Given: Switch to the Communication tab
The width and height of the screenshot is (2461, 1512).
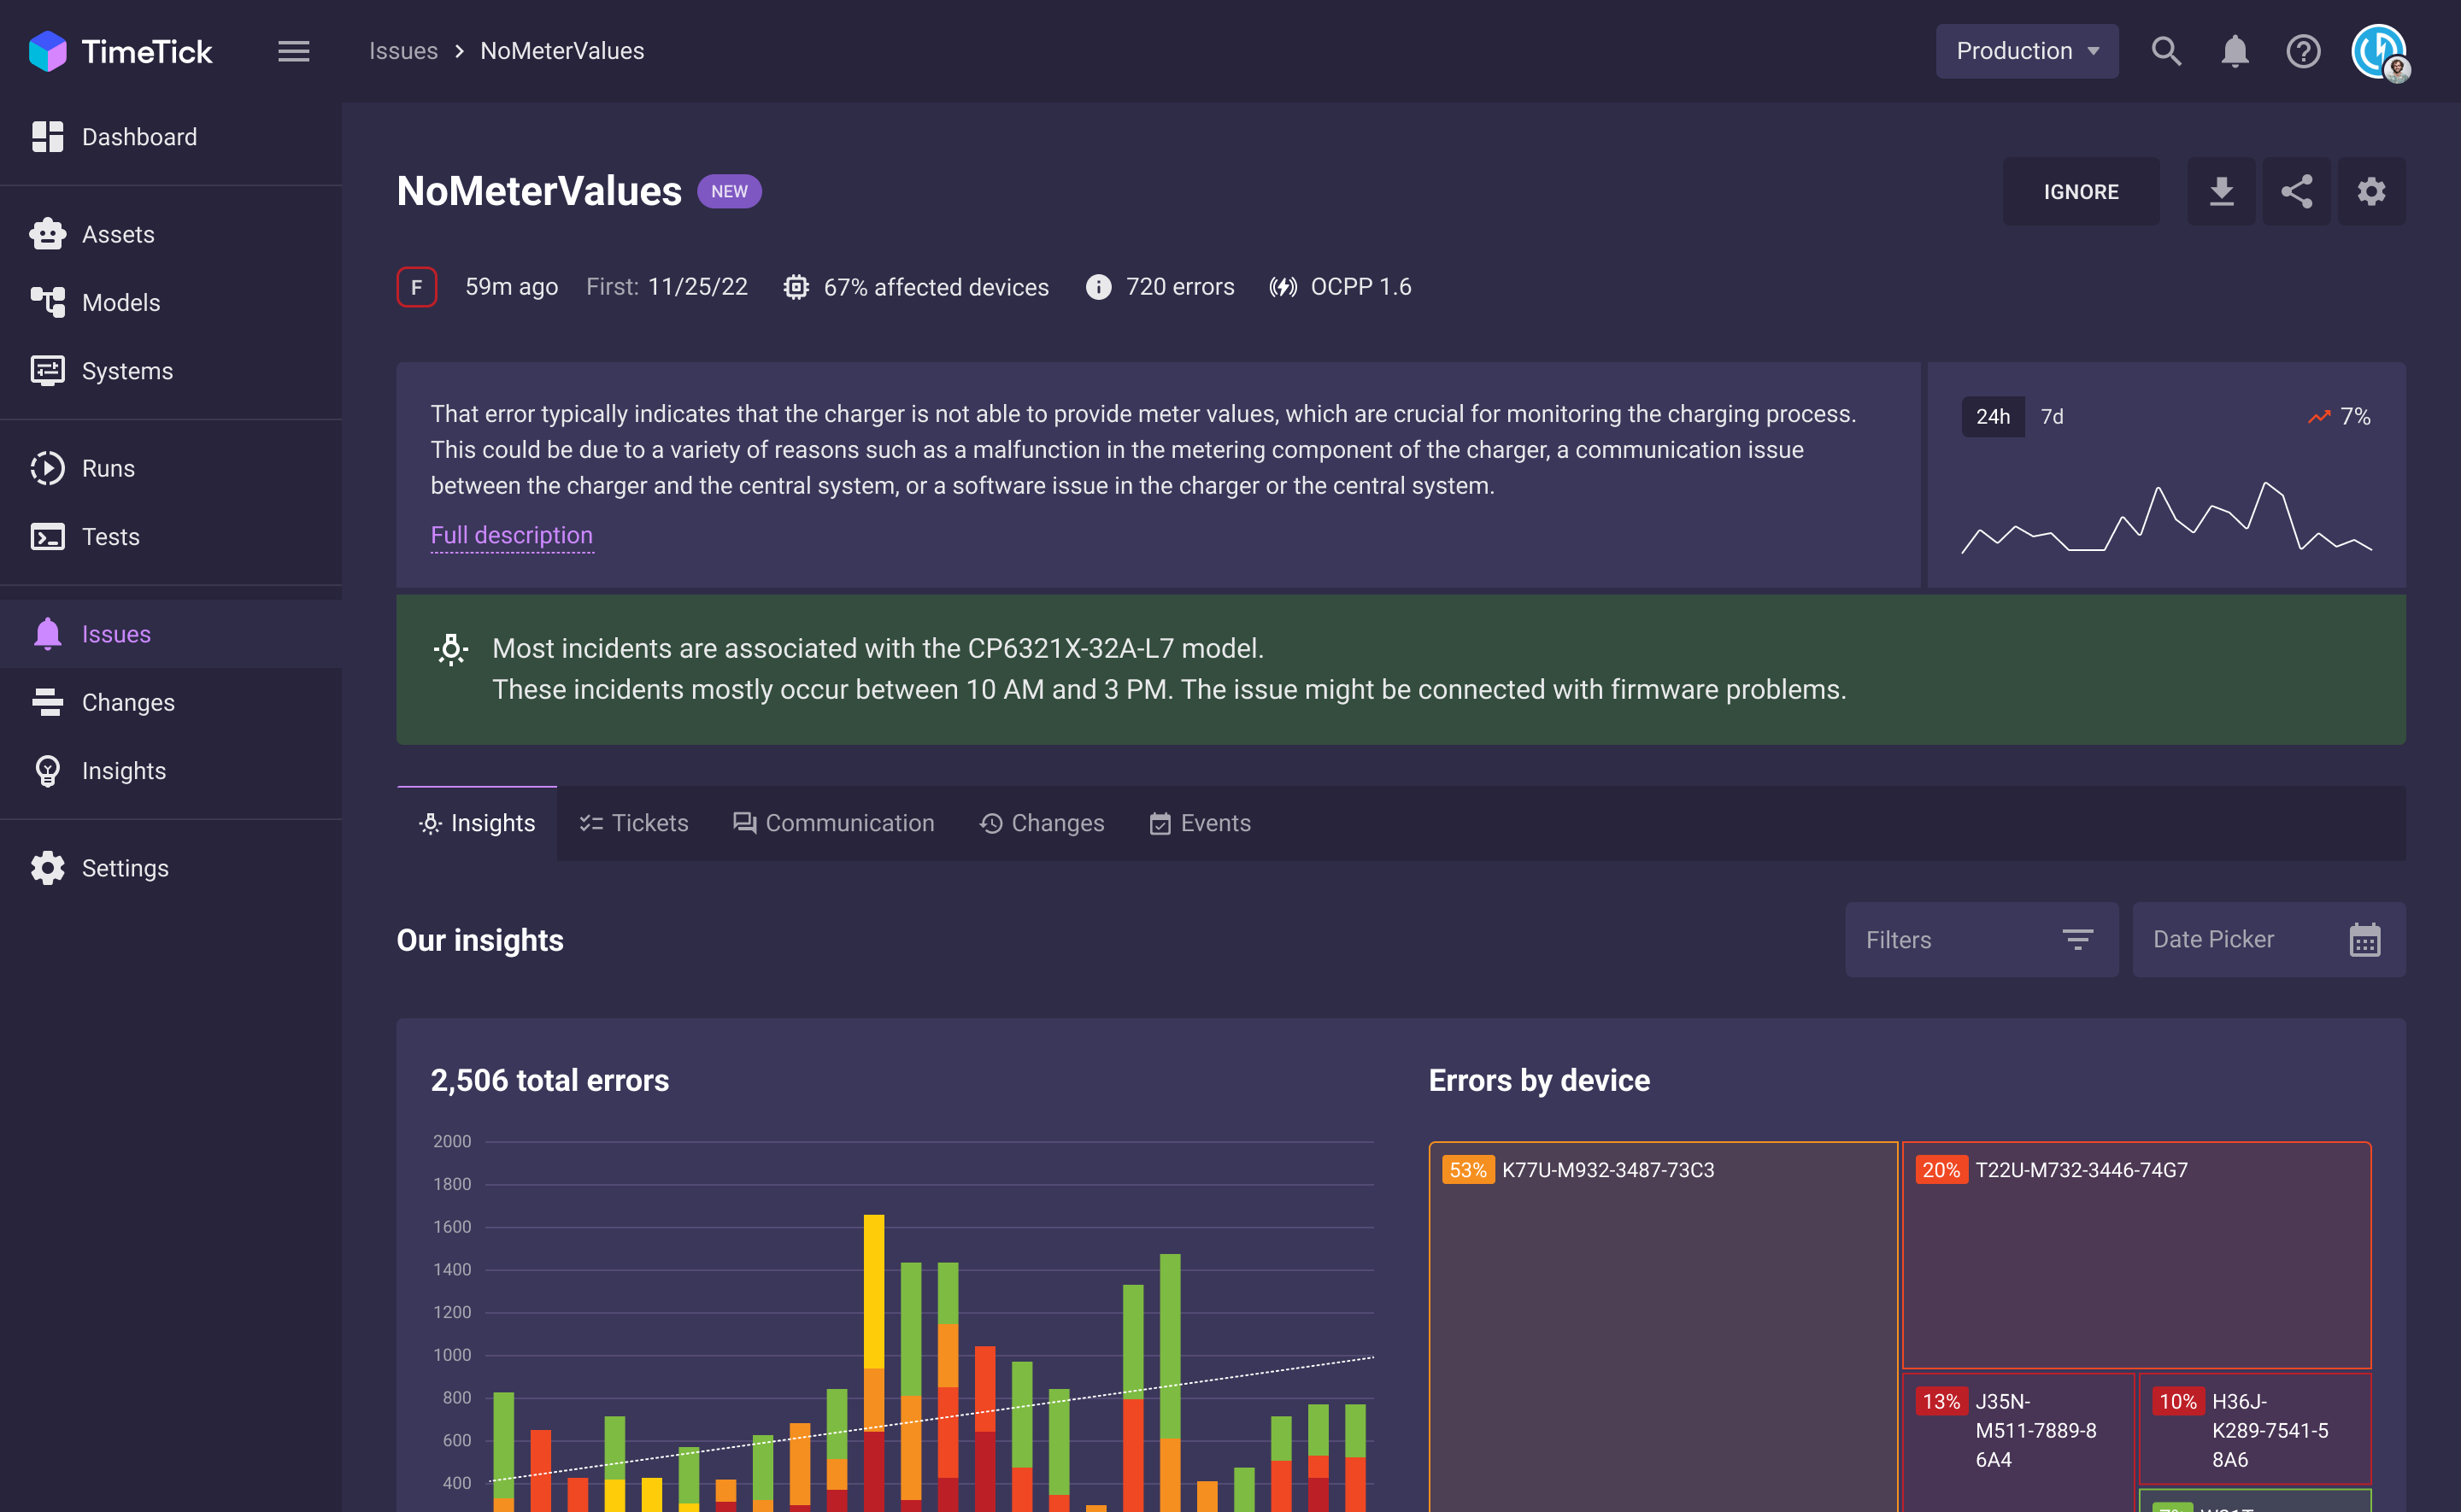Looking at the screenshot, I should pyautogui.click(x=834, y=823).
